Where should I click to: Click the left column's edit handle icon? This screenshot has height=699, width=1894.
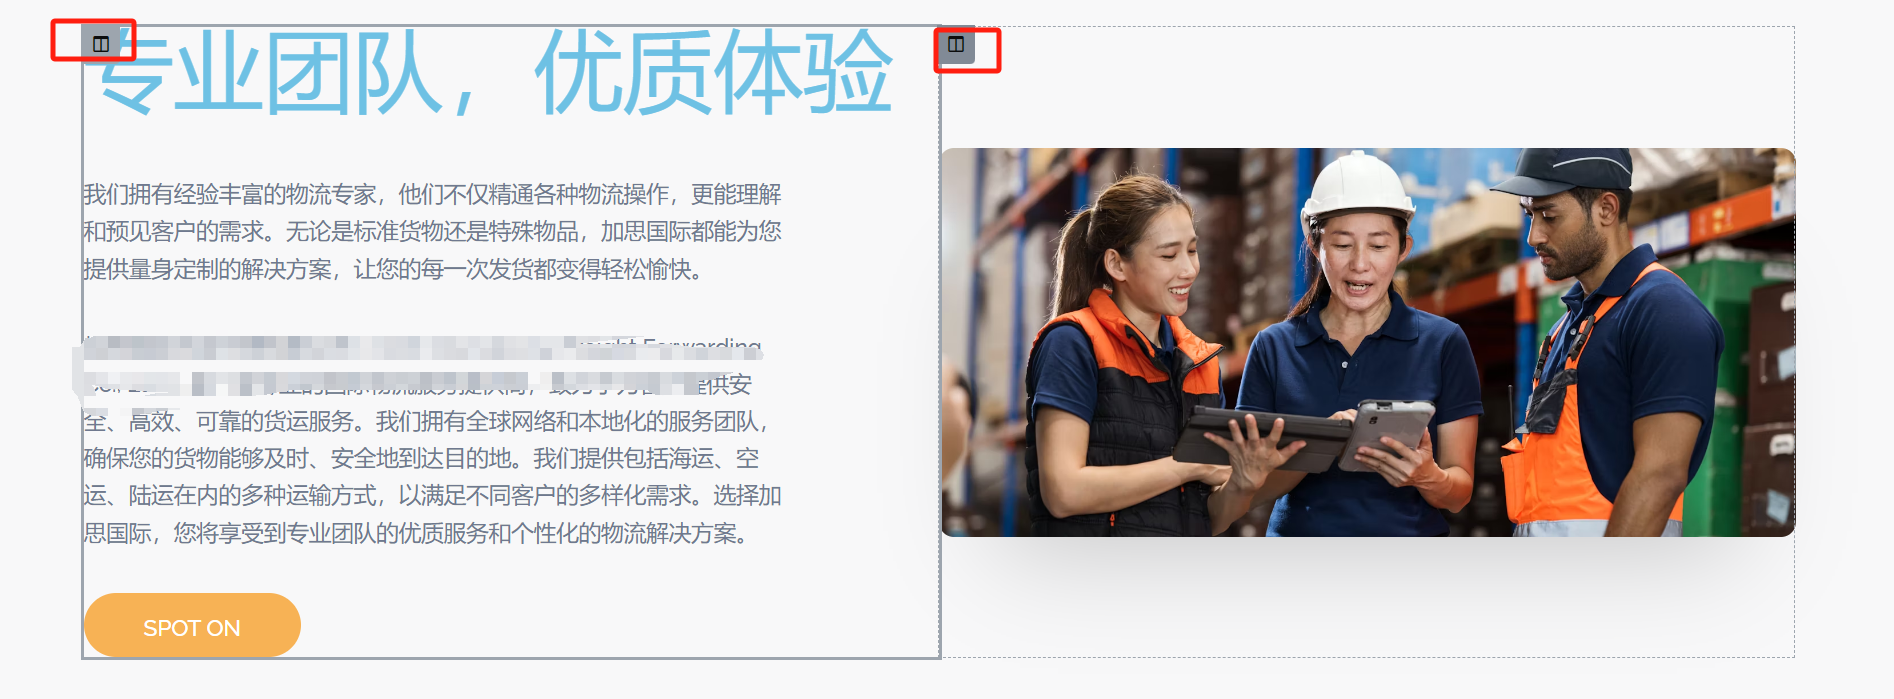tap(101, 44)
